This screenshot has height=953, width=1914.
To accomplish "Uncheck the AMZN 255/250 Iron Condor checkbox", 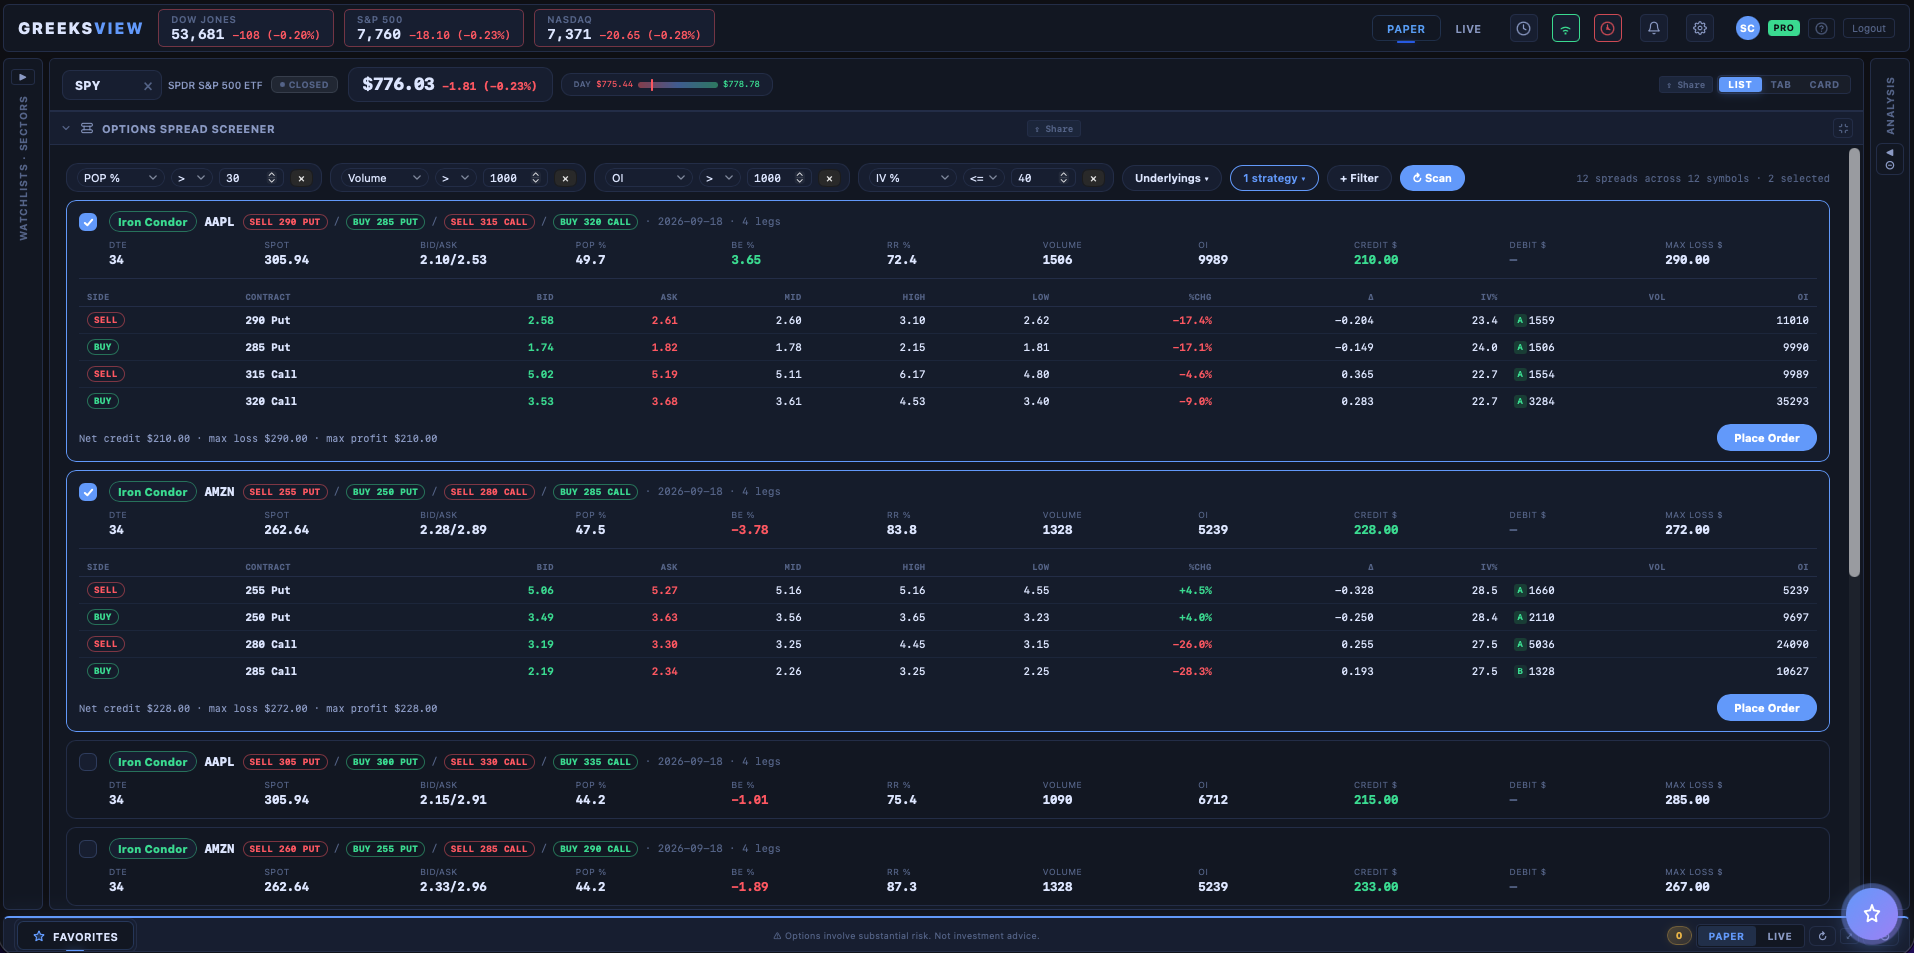I will (88, 492).
